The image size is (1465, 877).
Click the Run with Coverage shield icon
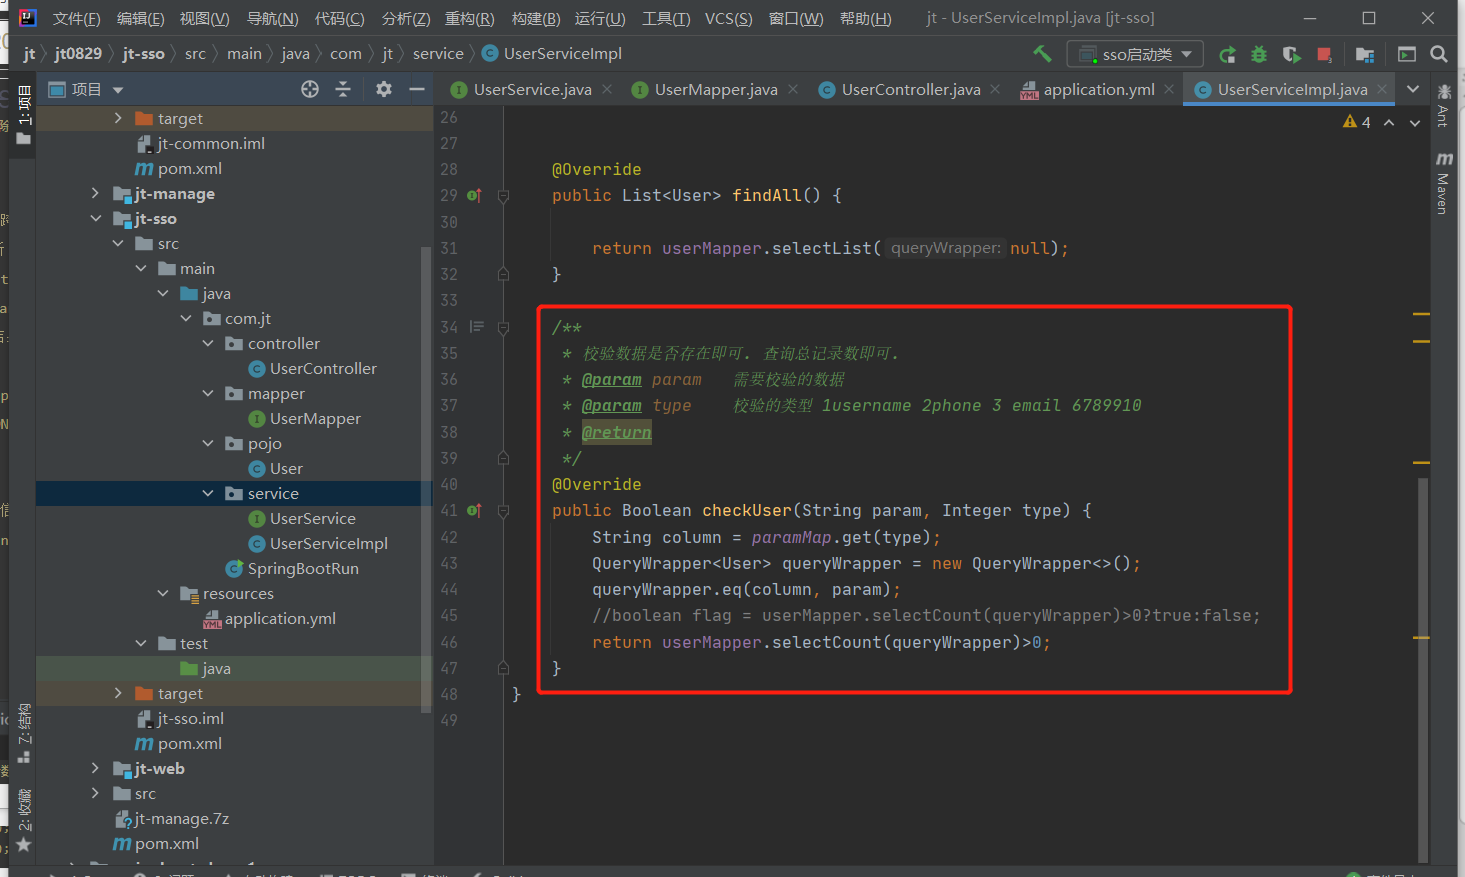coord(1292,54)
